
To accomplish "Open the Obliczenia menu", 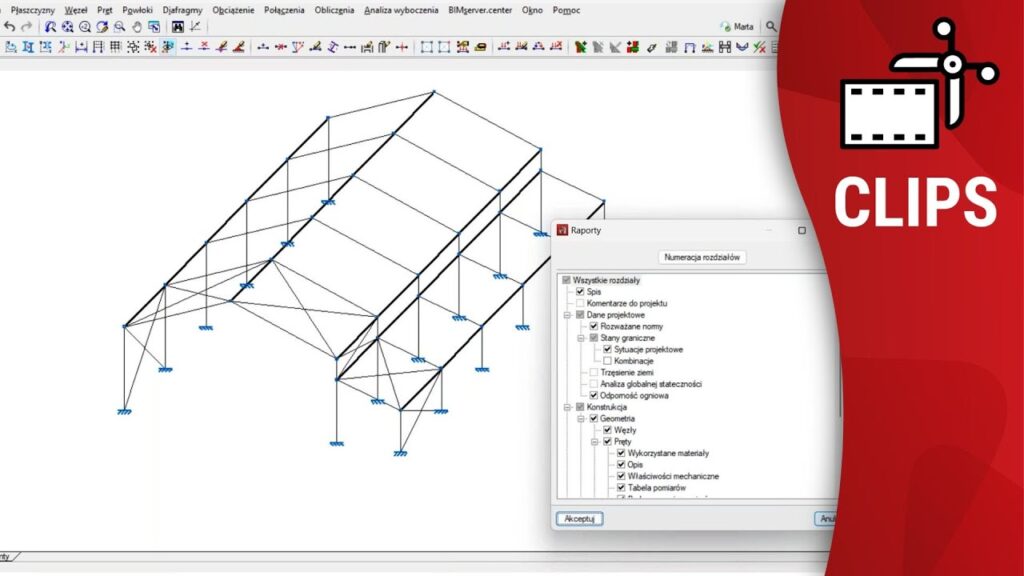I will 332,10.
